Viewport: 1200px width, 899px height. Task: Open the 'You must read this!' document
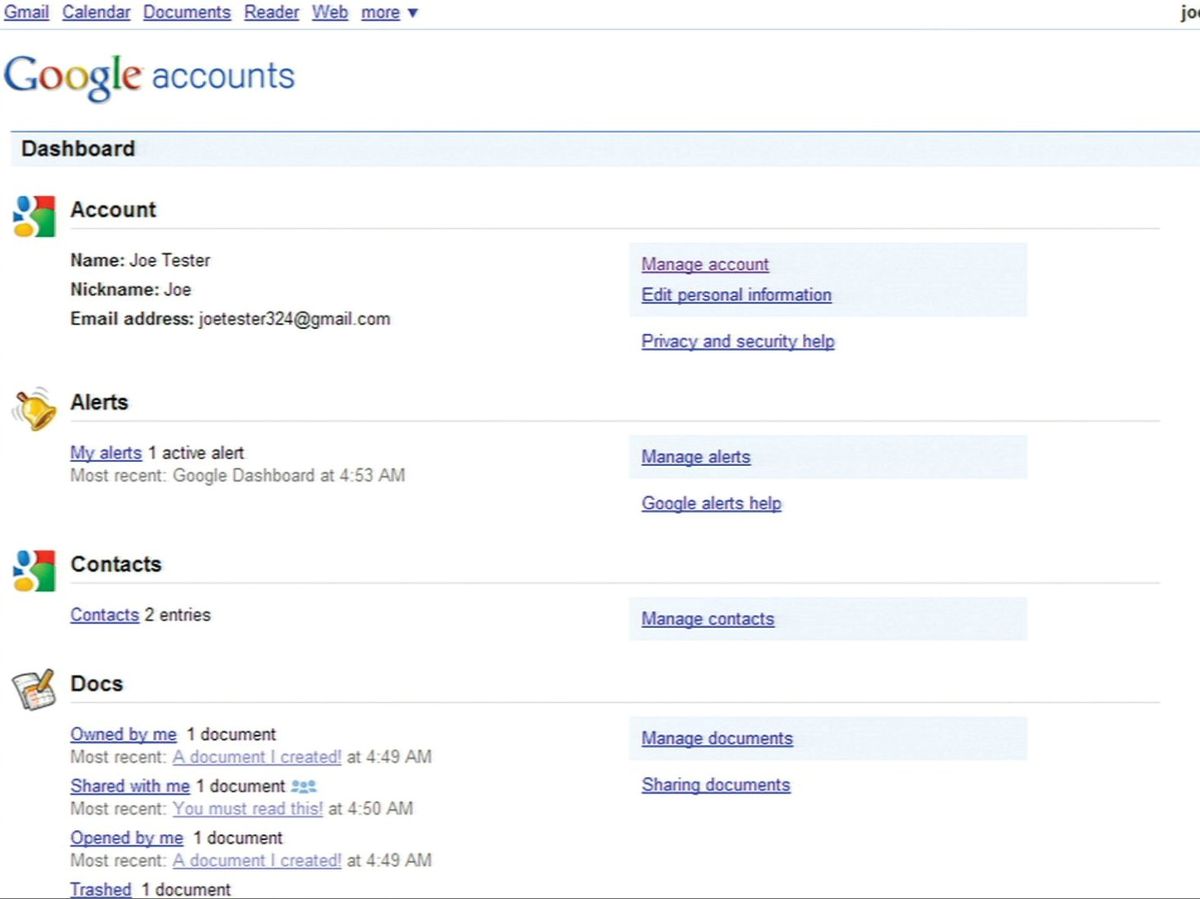point(248,809)
